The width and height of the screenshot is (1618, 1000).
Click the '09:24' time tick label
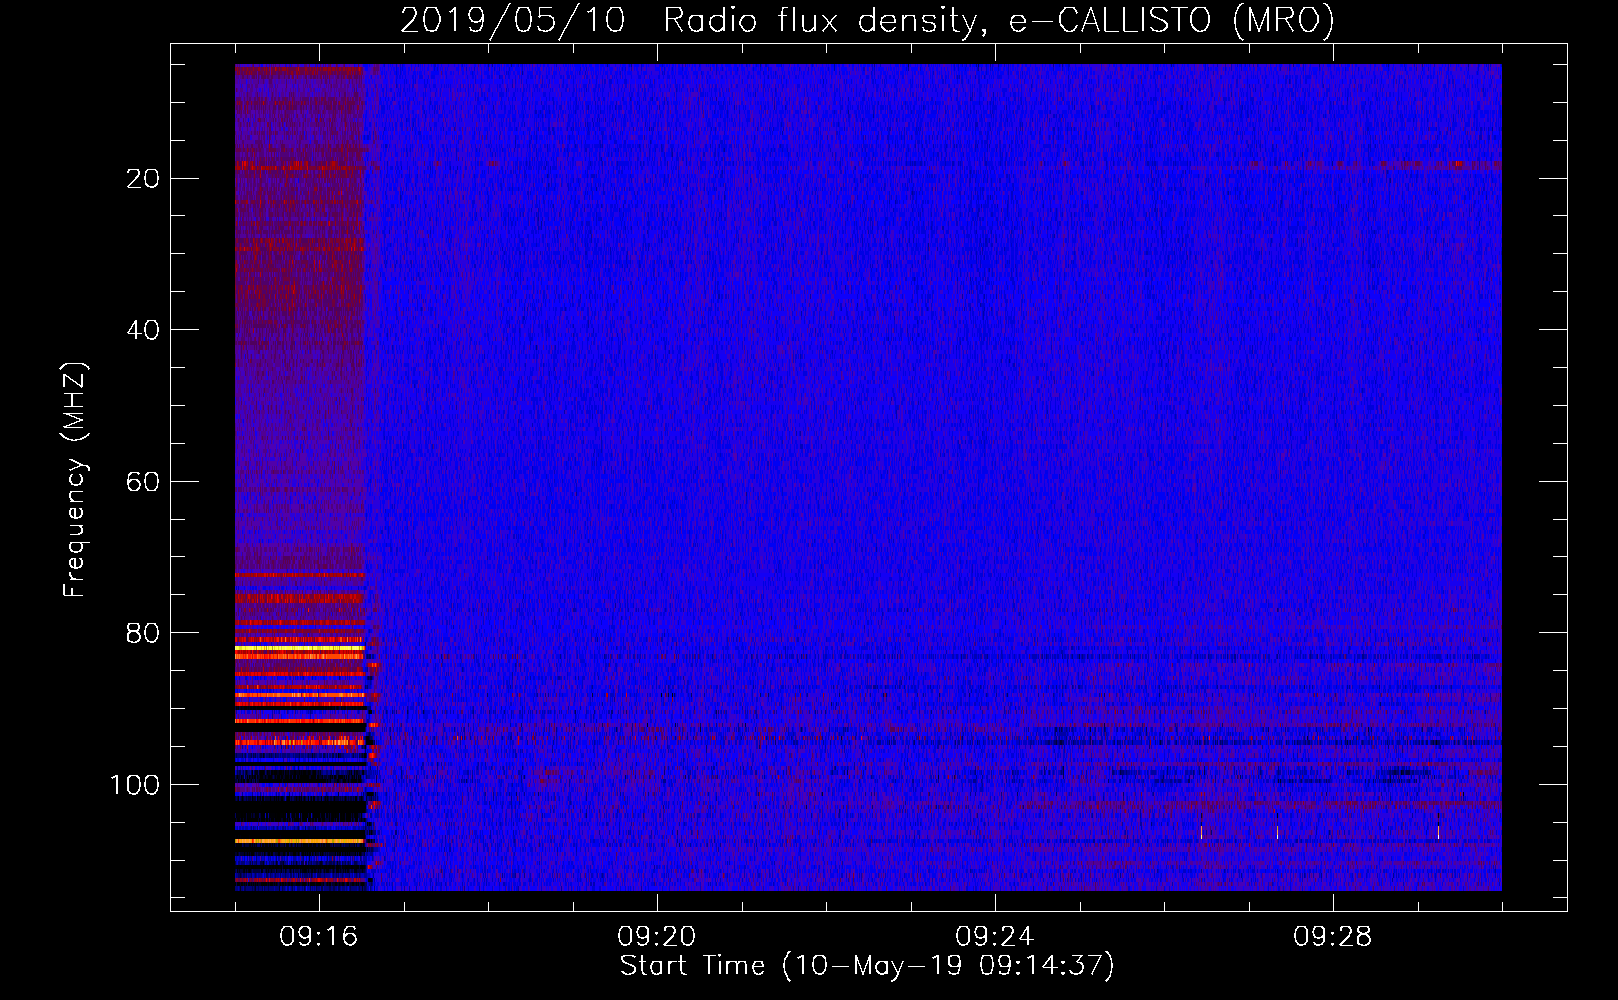995,937
